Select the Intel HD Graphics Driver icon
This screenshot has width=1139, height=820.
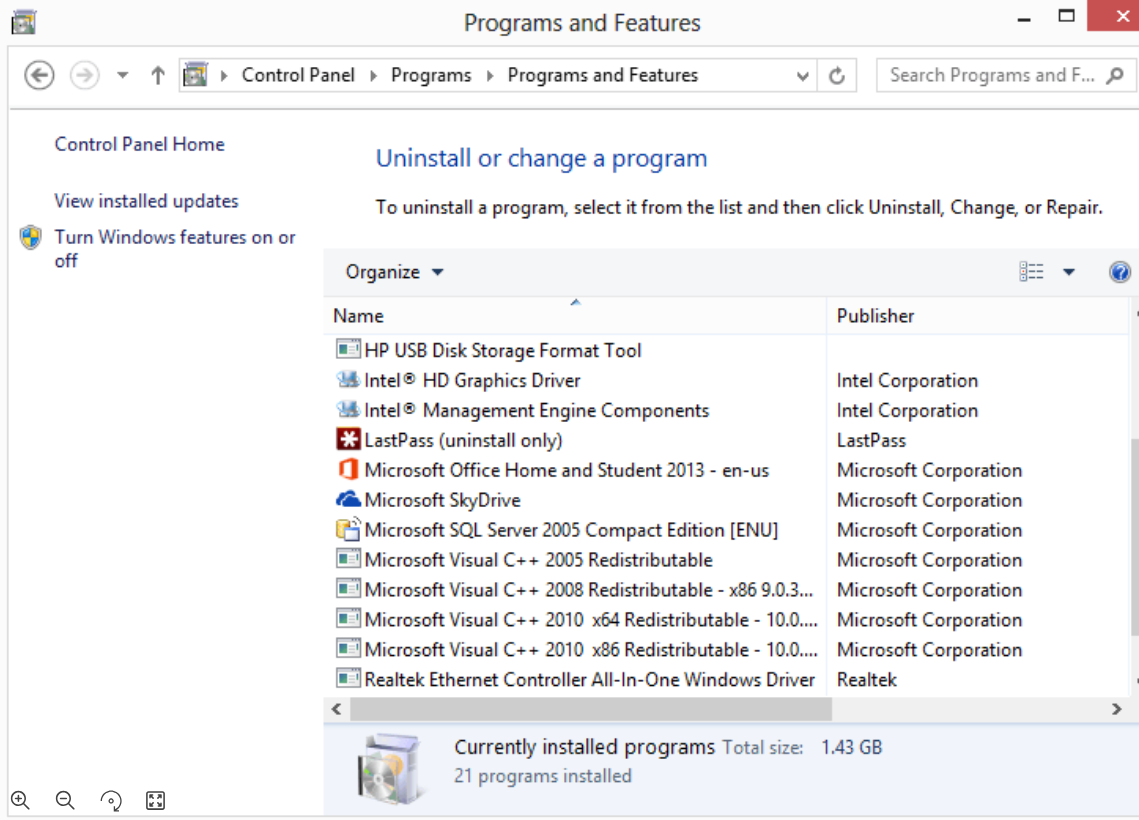[x=348, y=379]
